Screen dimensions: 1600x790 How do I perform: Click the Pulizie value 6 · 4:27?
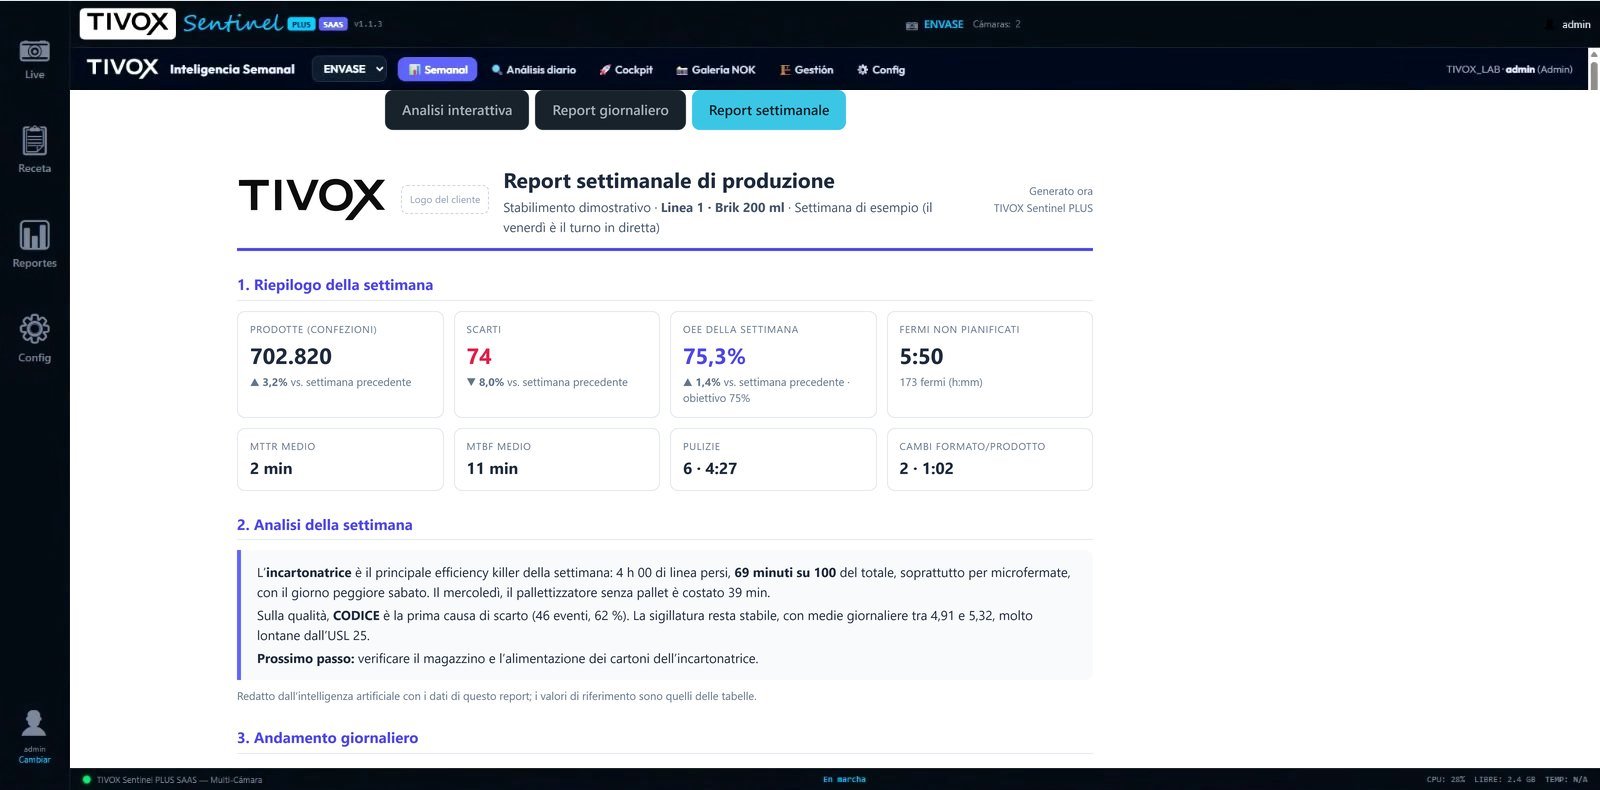[x=710, y=468]
